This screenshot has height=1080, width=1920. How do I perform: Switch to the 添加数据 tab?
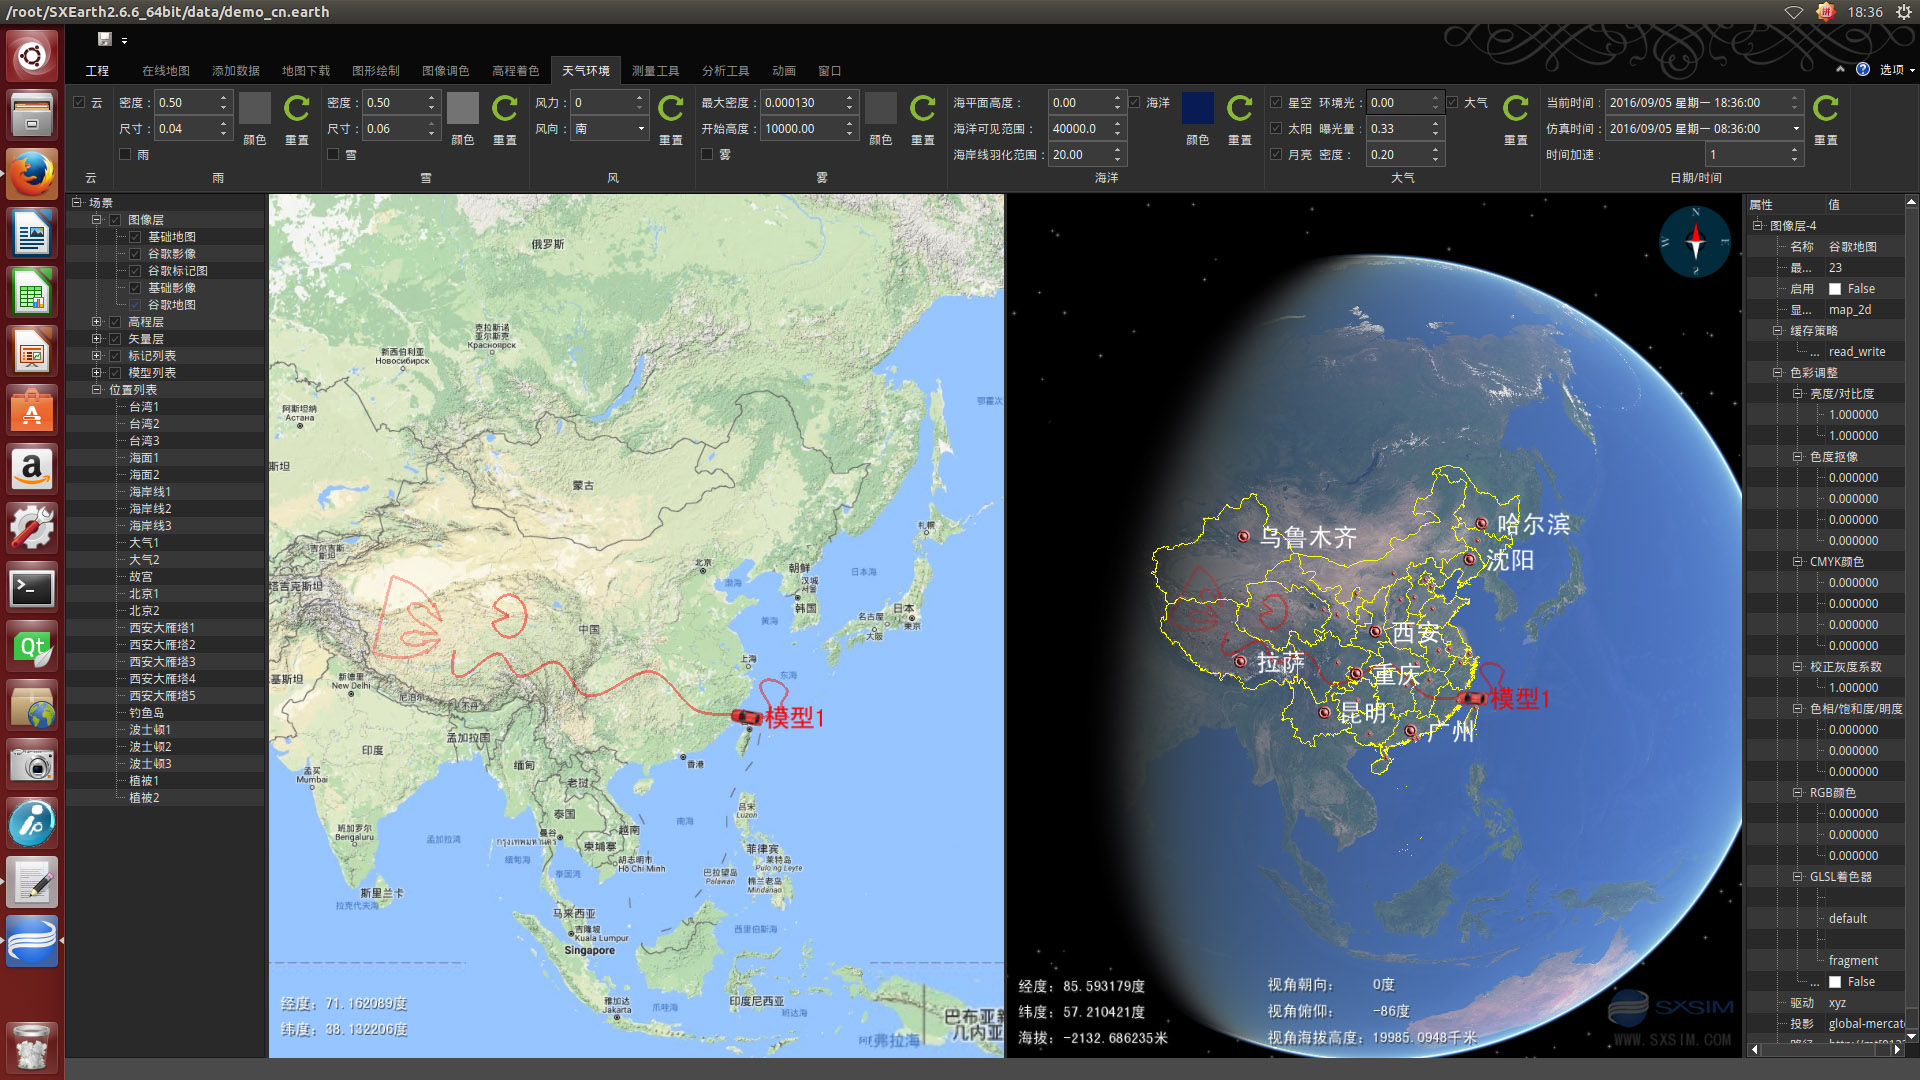click(236, 71)
